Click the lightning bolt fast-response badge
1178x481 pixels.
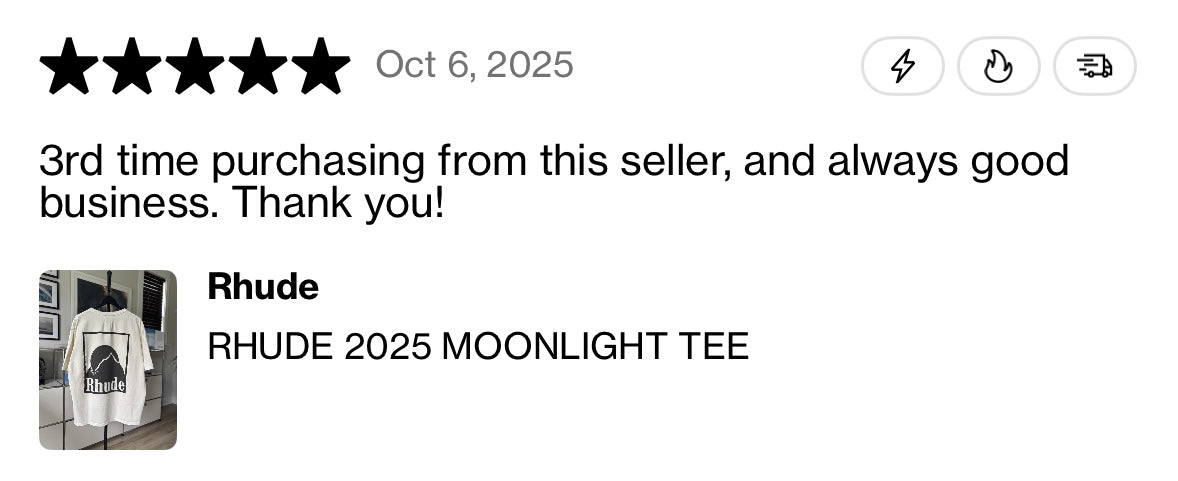pos(902,66)
